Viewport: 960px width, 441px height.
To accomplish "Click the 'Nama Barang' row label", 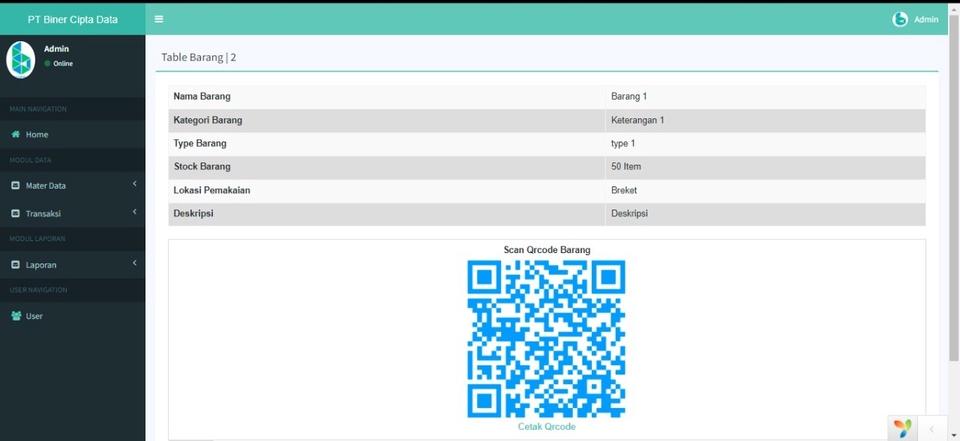I will (202, 97).
